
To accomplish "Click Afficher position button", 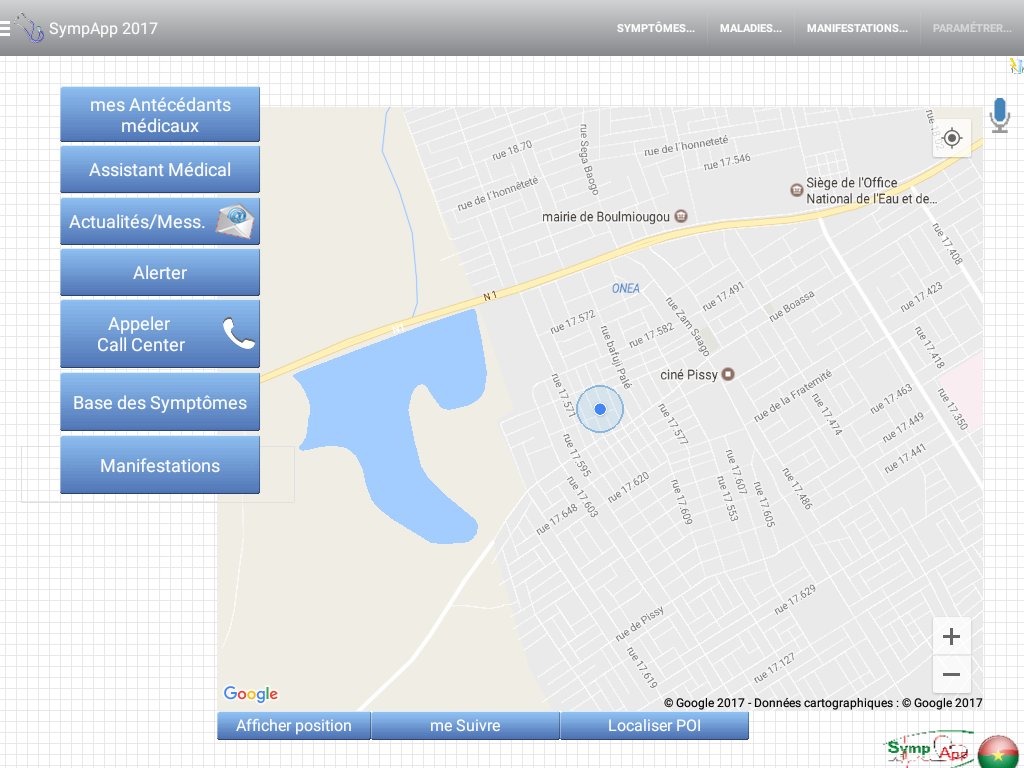I will [294, 726].
